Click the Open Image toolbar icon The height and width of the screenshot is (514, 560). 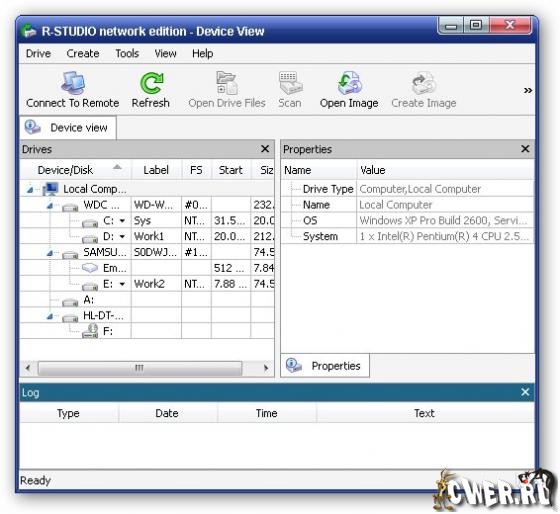click(x=349, y=83)
